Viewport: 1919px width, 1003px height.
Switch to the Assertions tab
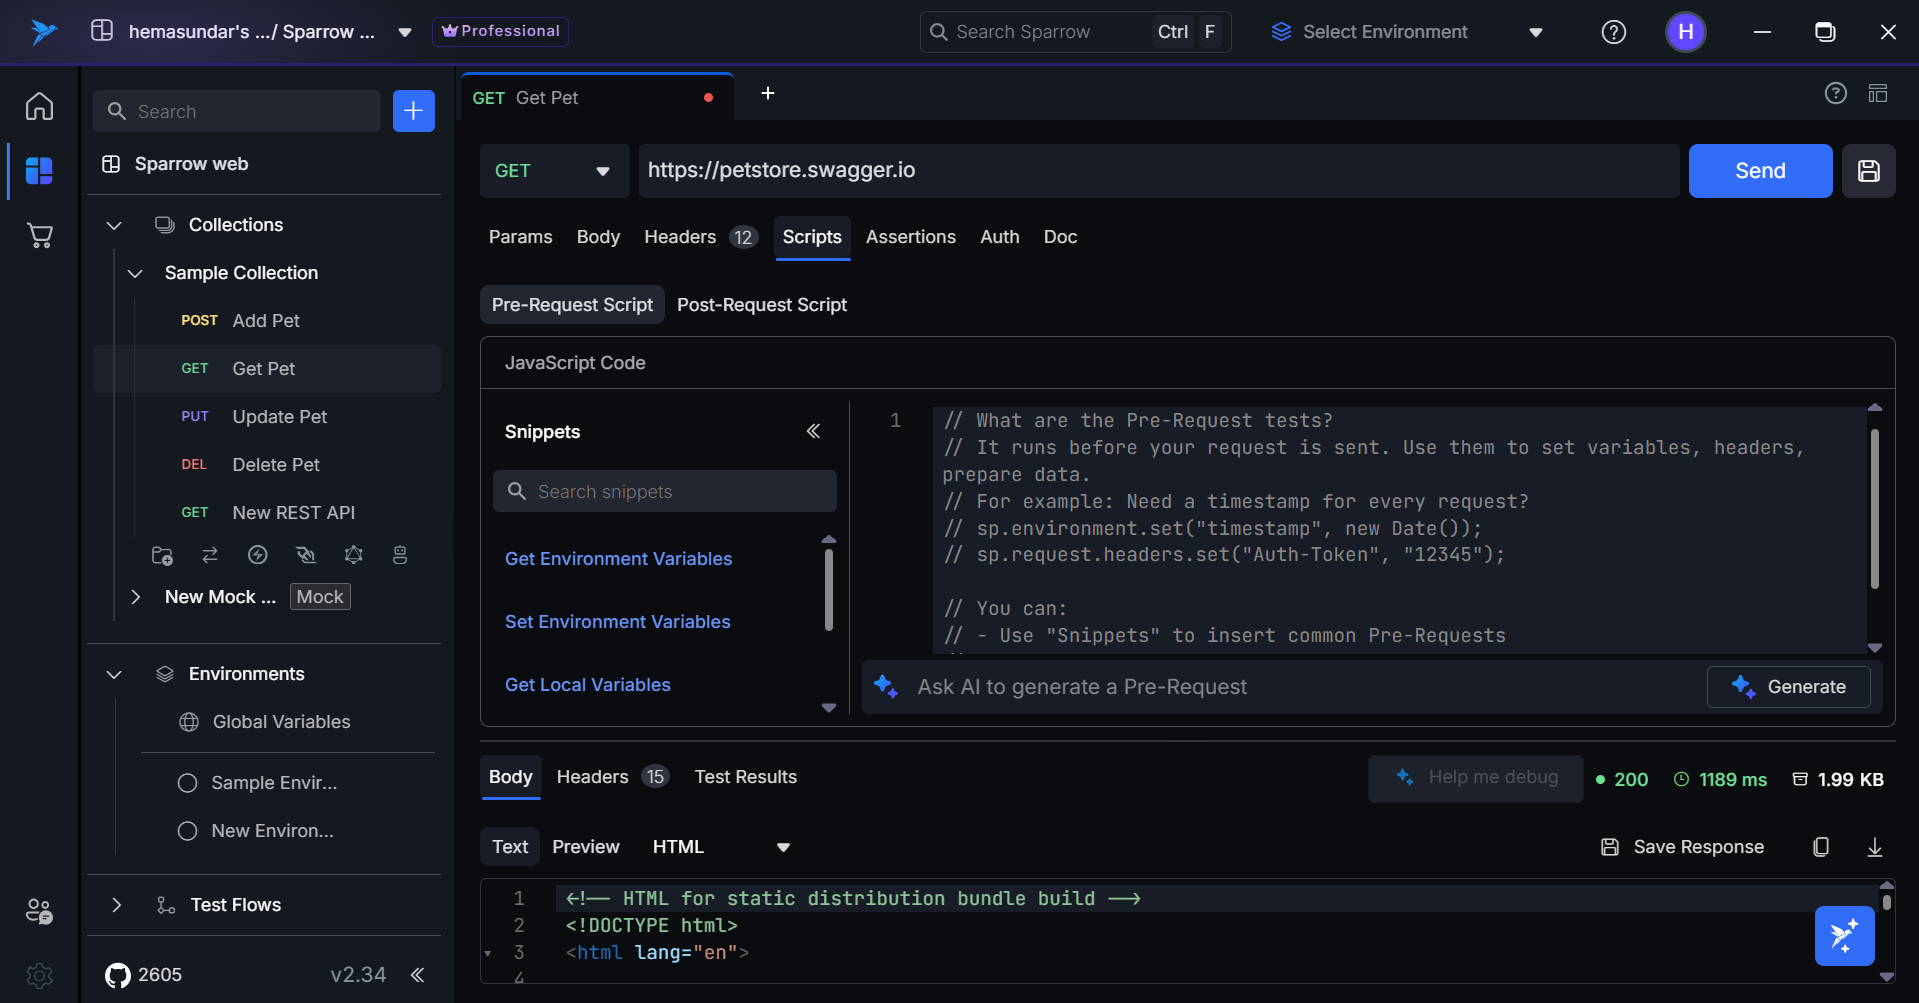[910, 237]
